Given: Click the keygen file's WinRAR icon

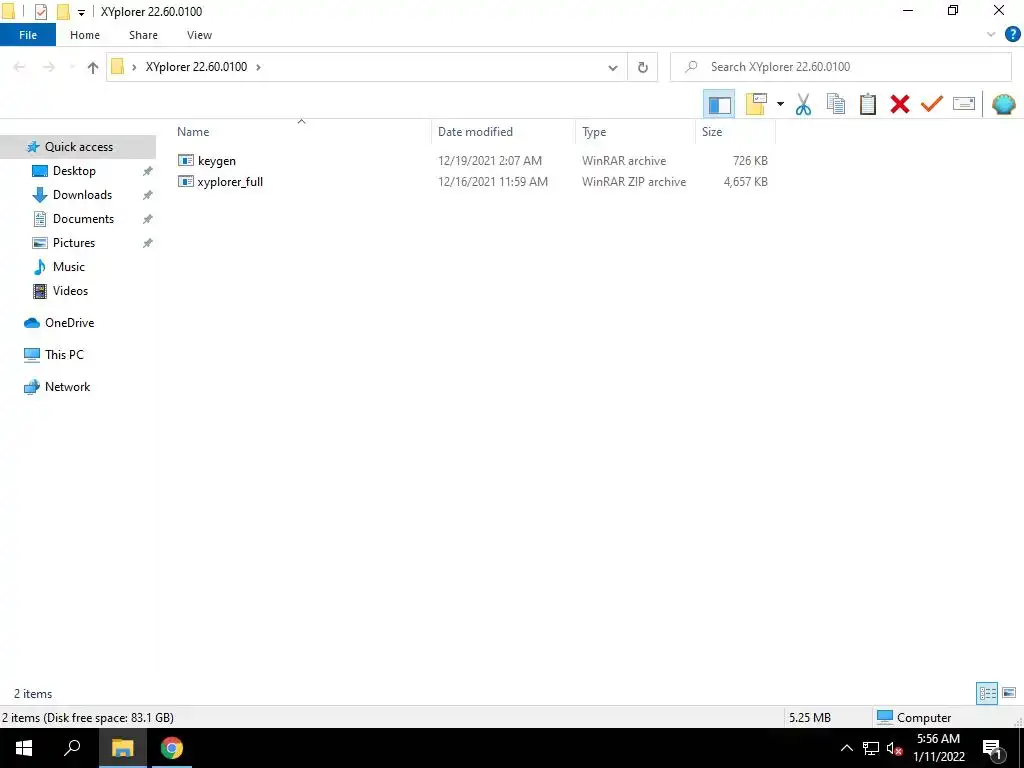Looking at the screenshot, I should click(x=186, y=161).
